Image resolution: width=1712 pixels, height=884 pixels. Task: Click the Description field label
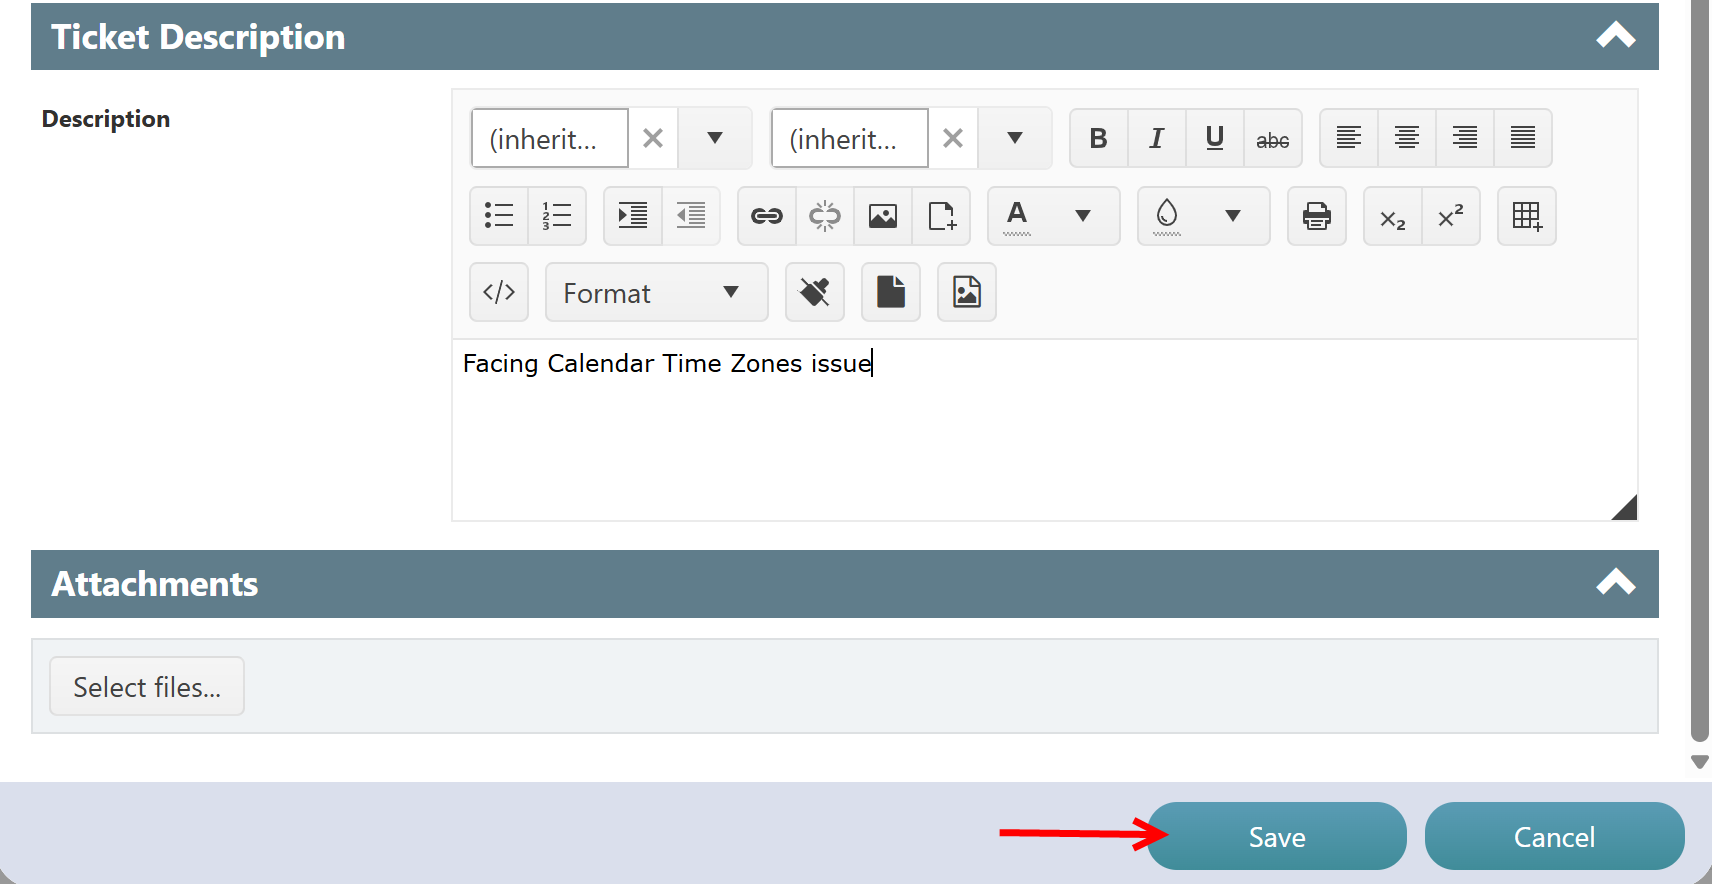point(106,119)
